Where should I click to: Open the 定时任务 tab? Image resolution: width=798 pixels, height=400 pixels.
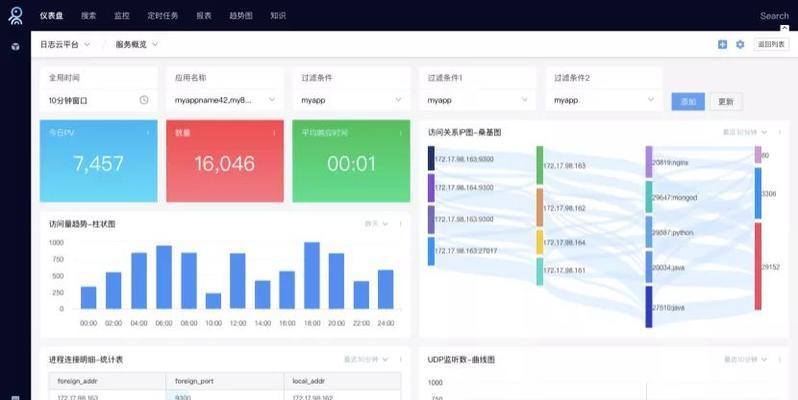(x=163, y=16)
